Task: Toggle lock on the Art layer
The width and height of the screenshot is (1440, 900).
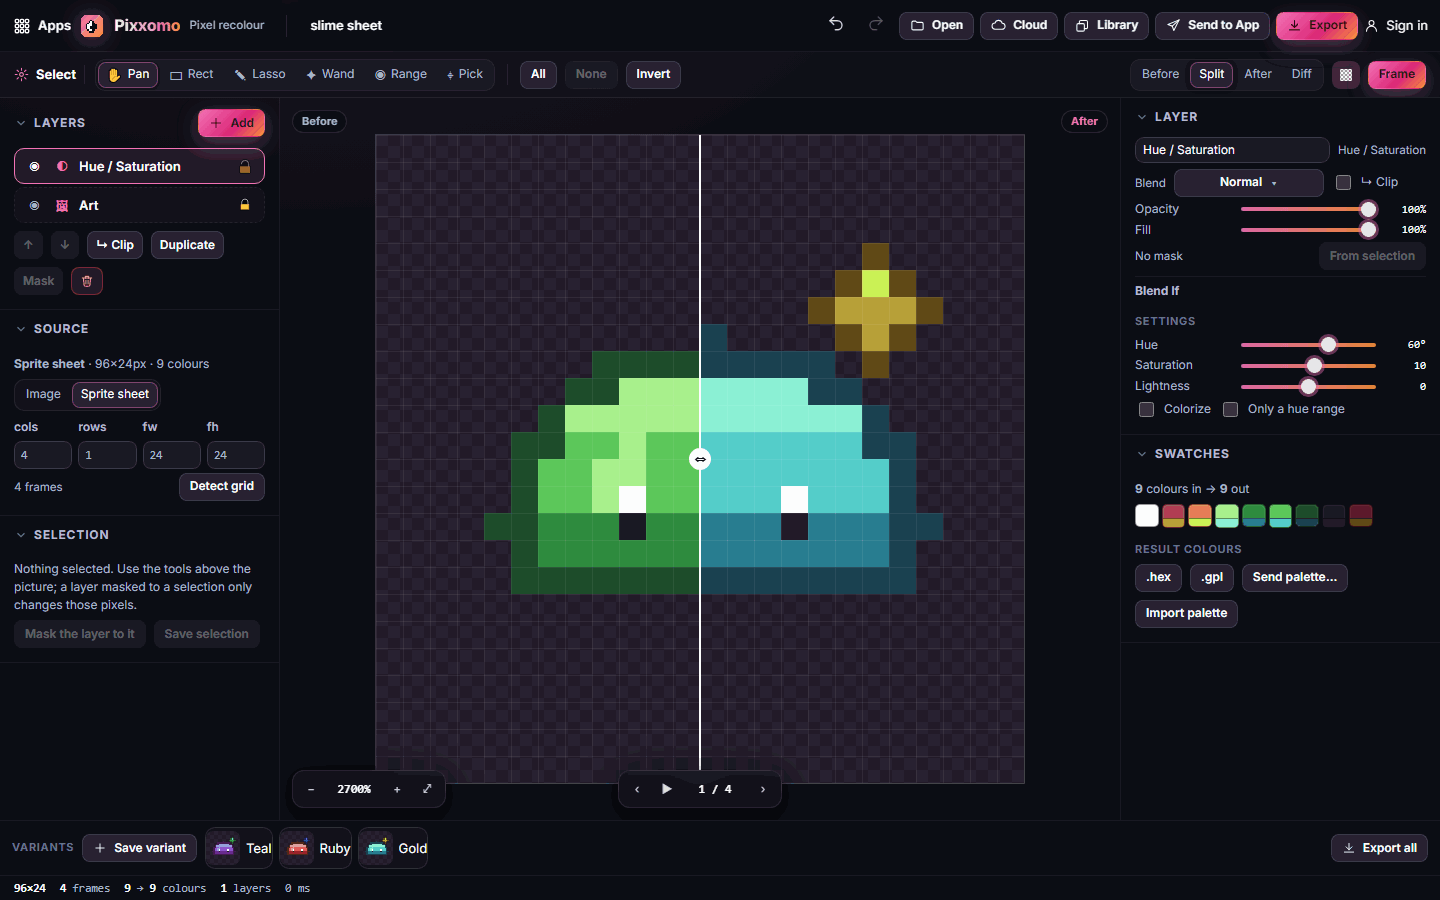Action: [245, 205]
